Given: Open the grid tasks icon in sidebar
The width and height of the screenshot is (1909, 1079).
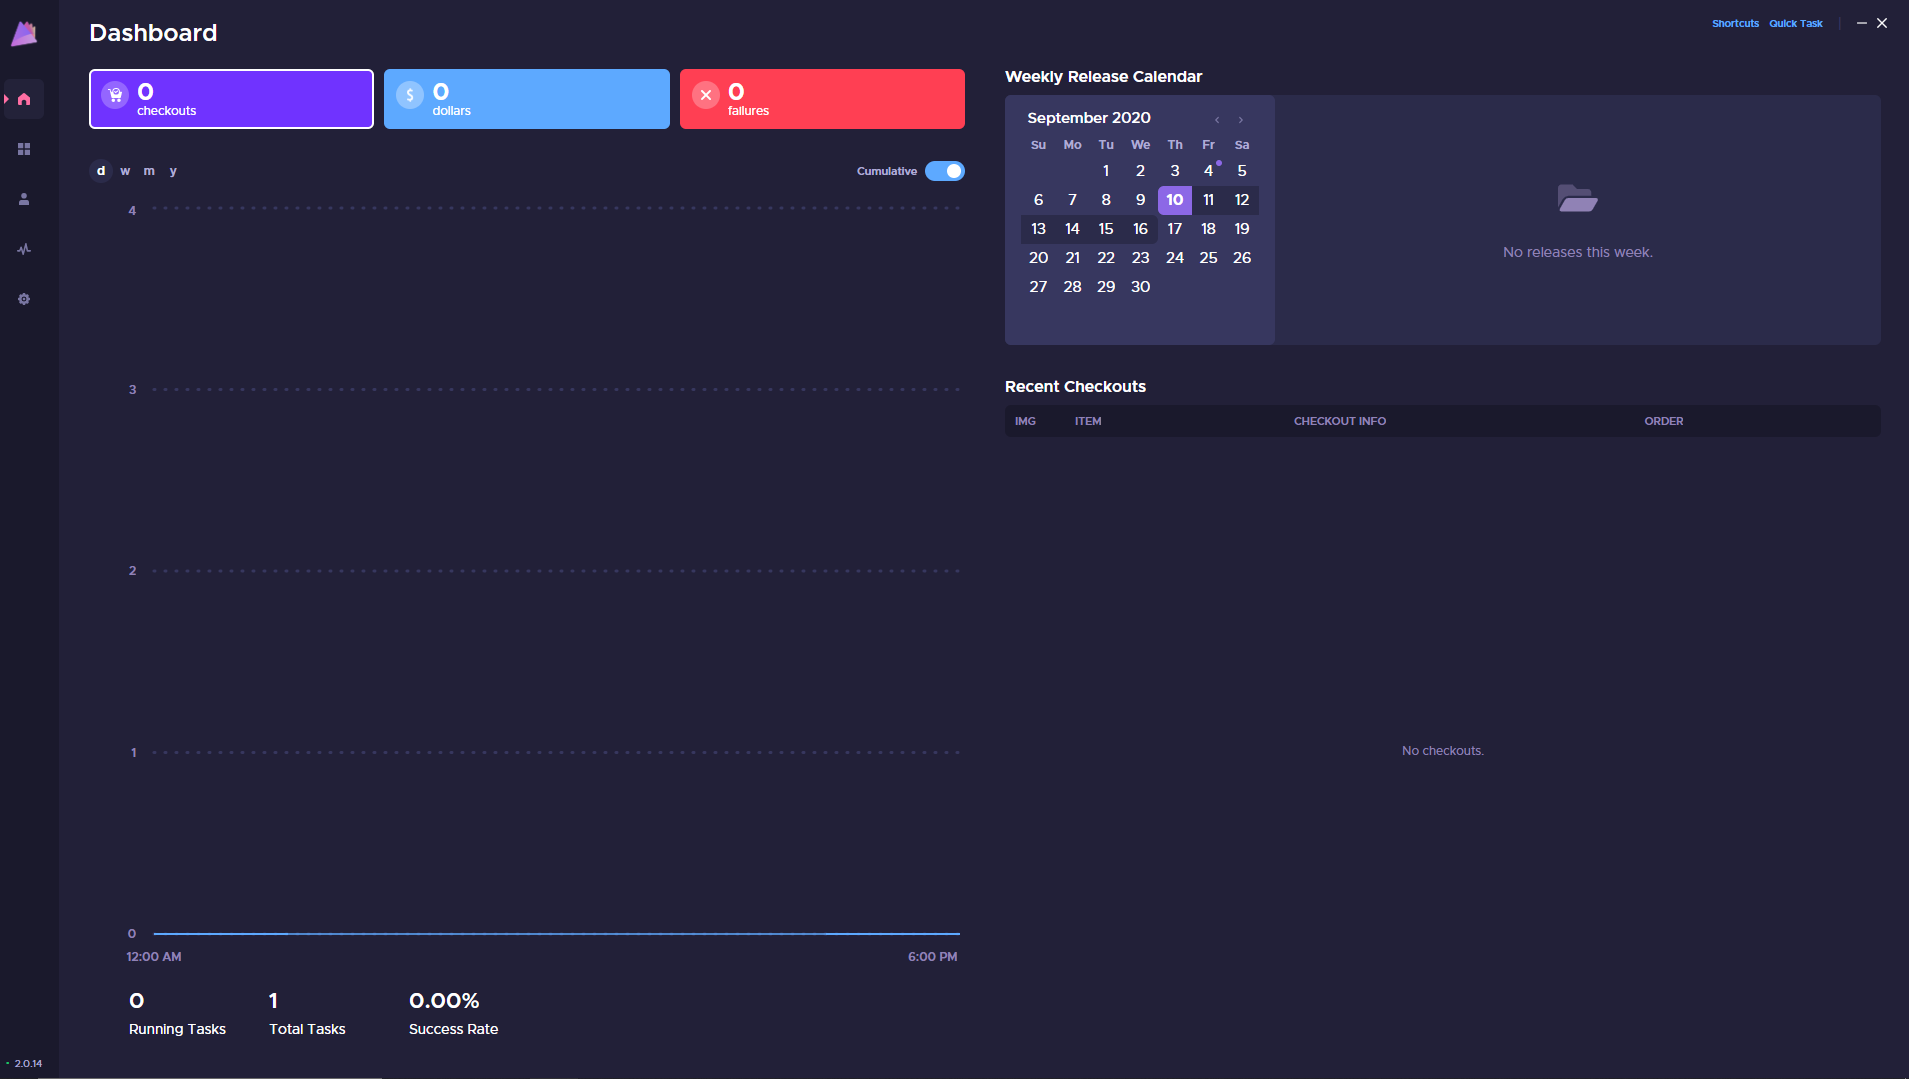Looking at the screenshot, I should 24,149.
